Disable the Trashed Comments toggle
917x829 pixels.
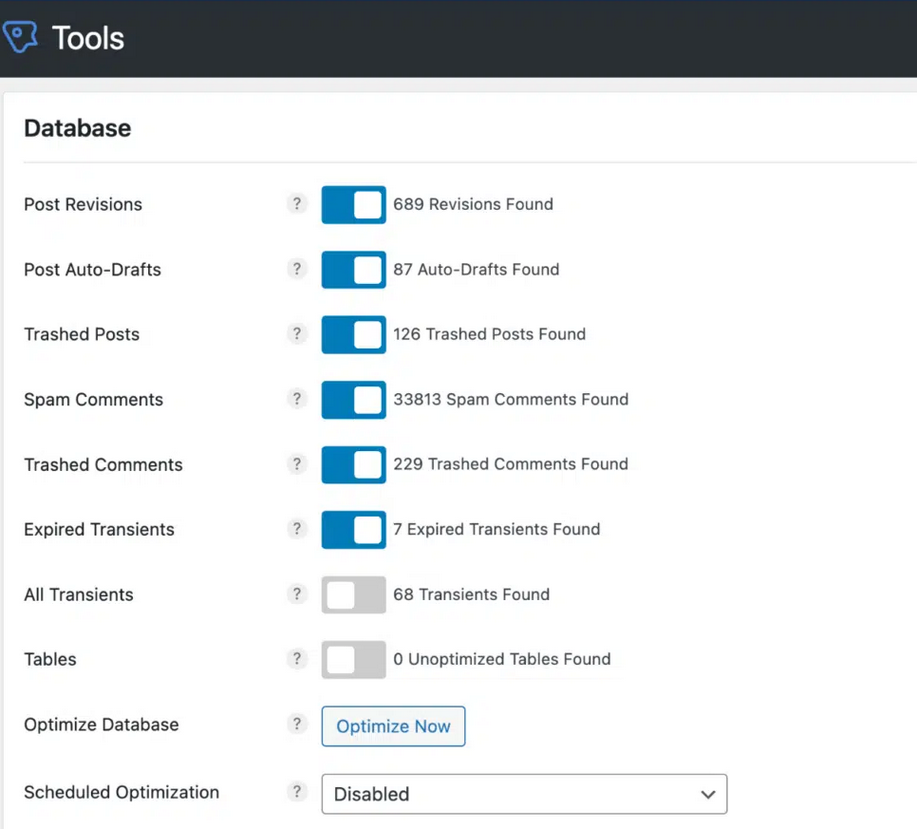pos(352,464)
